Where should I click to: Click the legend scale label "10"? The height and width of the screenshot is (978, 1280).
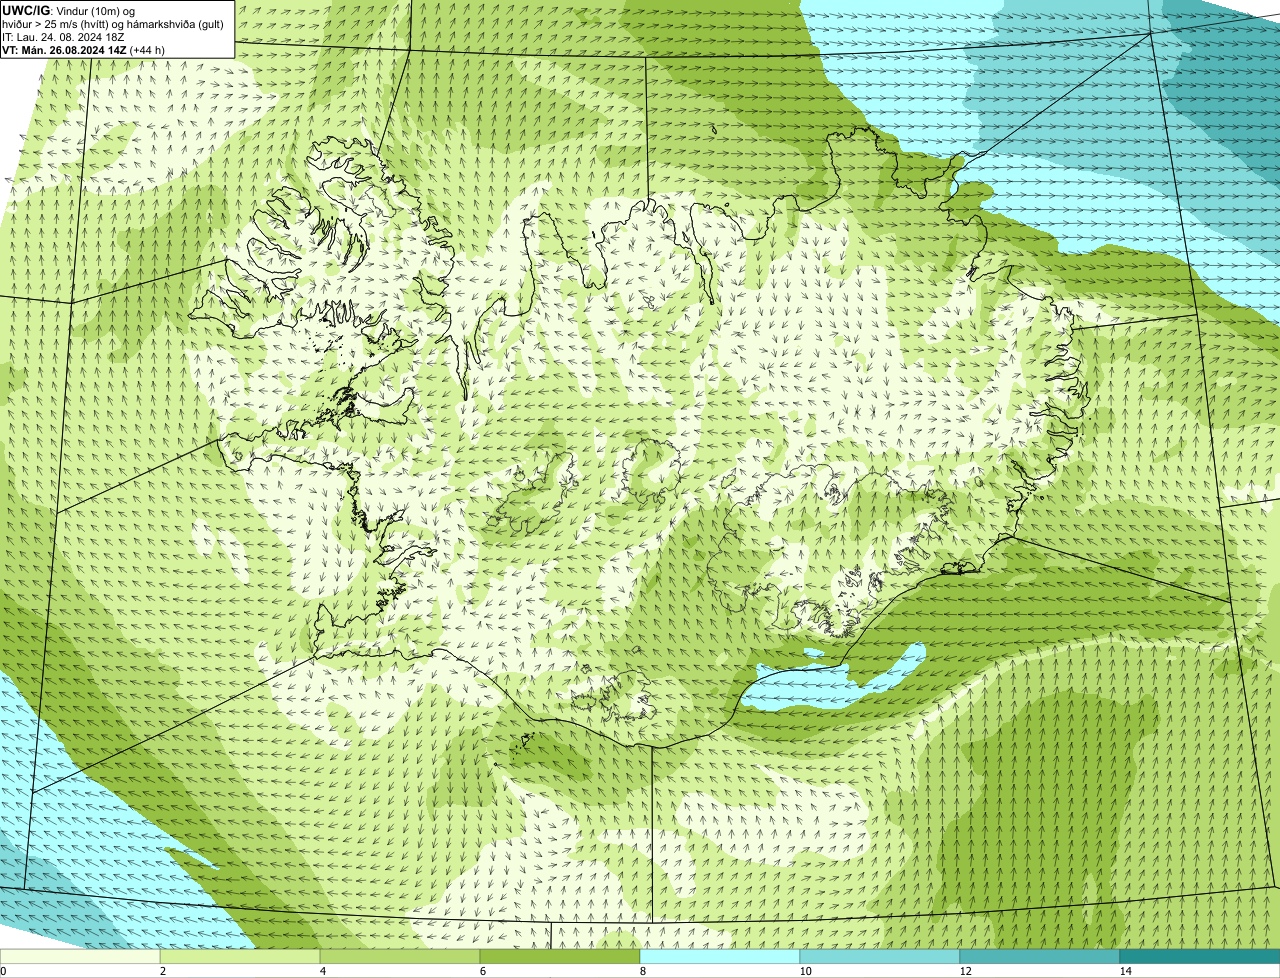coord(805,971)
